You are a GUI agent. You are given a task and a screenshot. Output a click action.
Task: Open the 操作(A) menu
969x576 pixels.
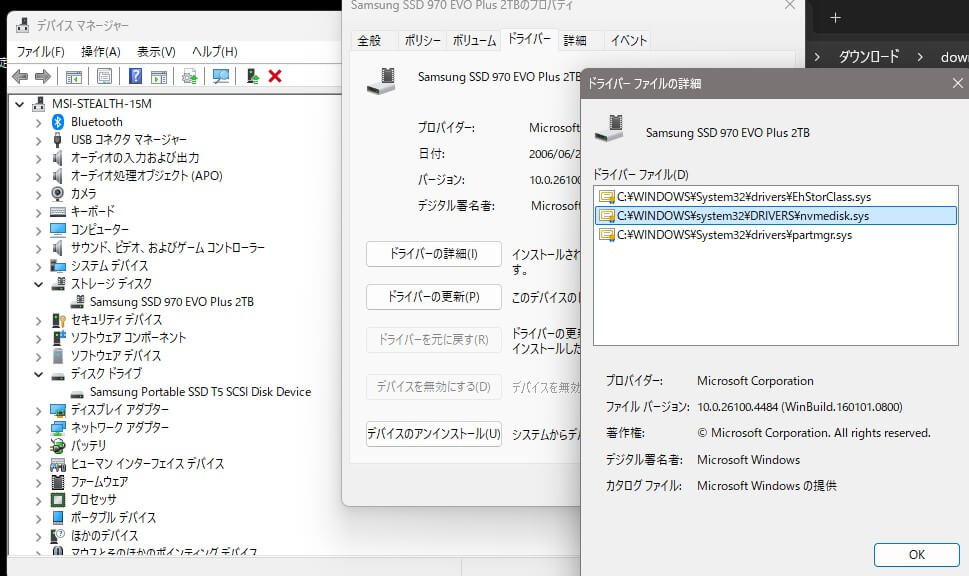tap(100, 51)
